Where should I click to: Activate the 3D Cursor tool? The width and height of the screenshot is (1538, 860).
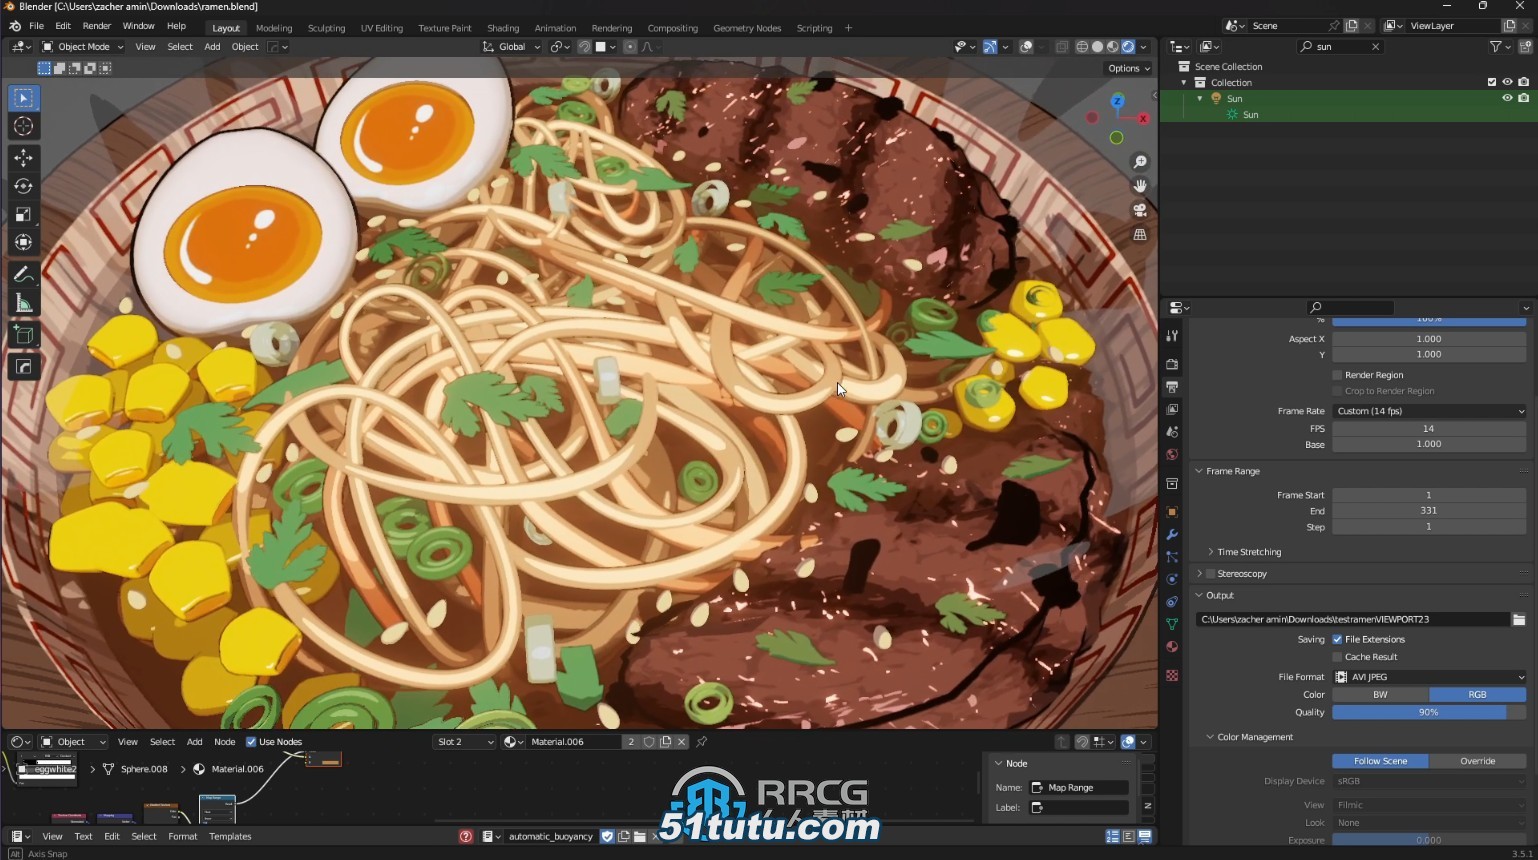(24, 126)
